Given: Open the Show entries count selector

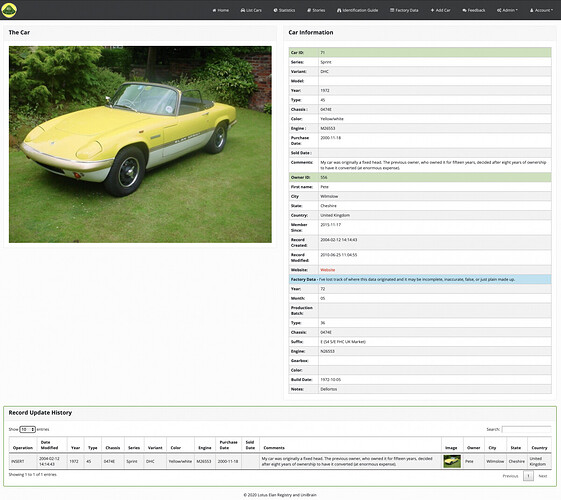Looking at the screenshot, I should (x=28, y=429).
